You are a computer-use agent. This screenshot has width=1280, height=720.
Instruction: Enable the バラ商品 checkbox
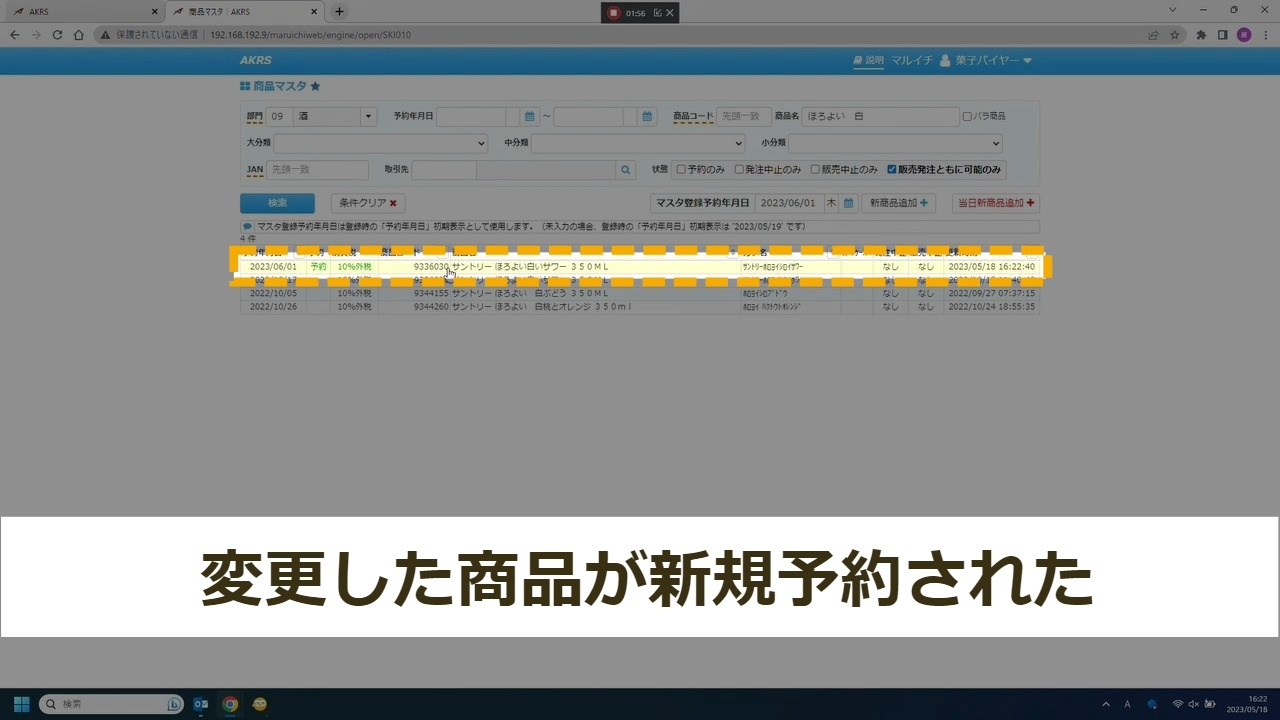point(967,117)
